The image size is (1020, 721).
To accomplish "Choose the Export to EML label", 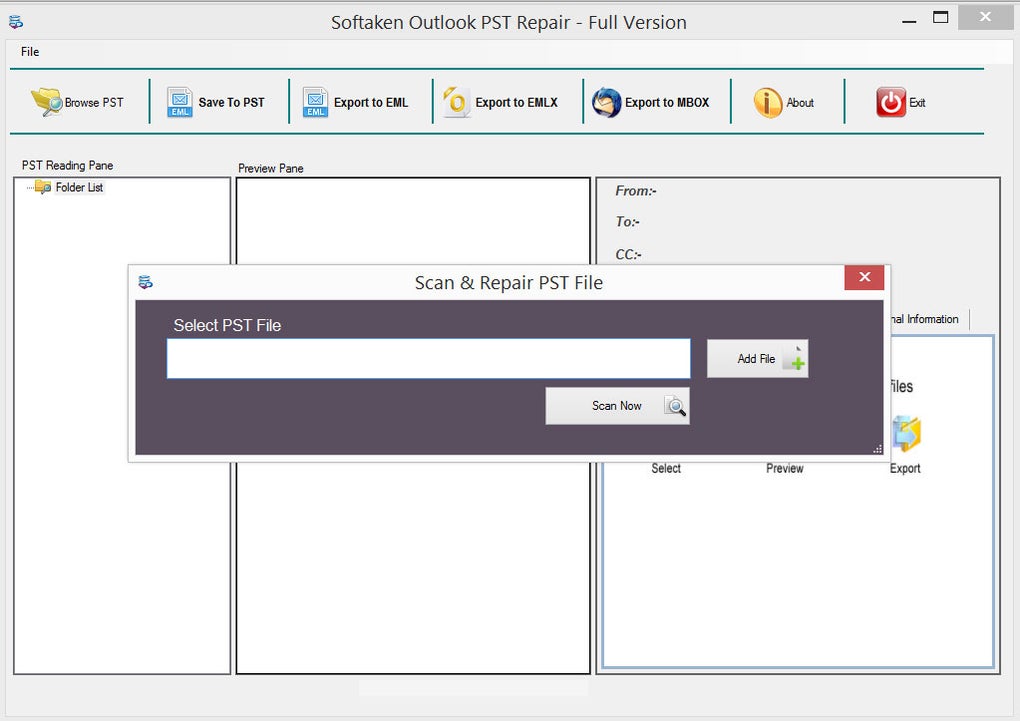I will coord(371,103).
